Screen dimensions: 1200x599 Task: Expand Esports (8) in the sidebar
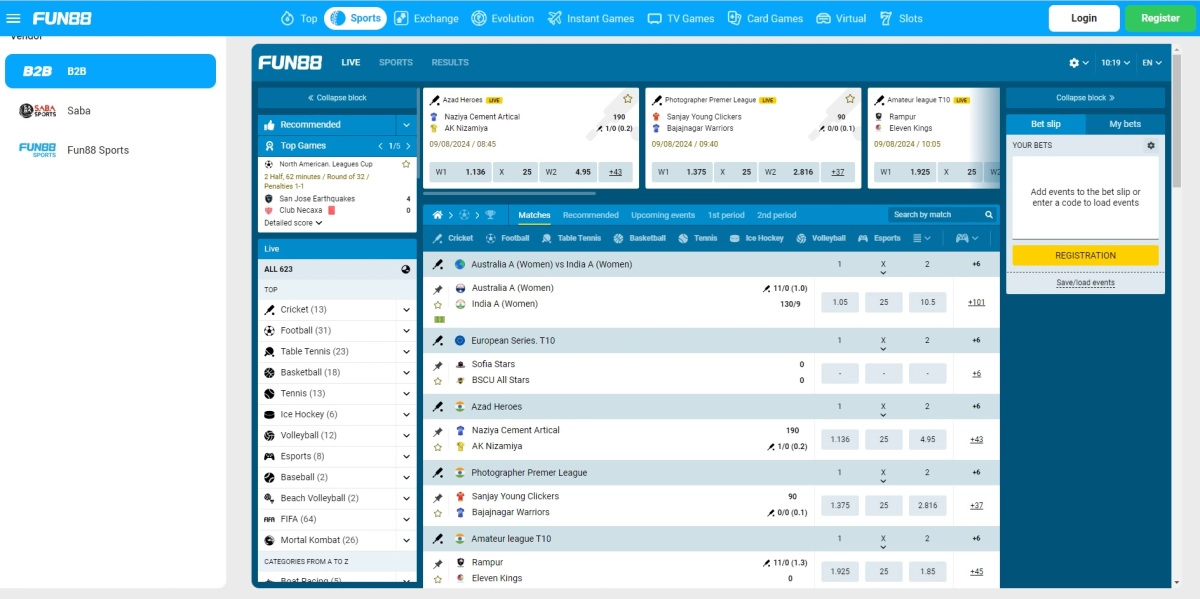(406, 457)
